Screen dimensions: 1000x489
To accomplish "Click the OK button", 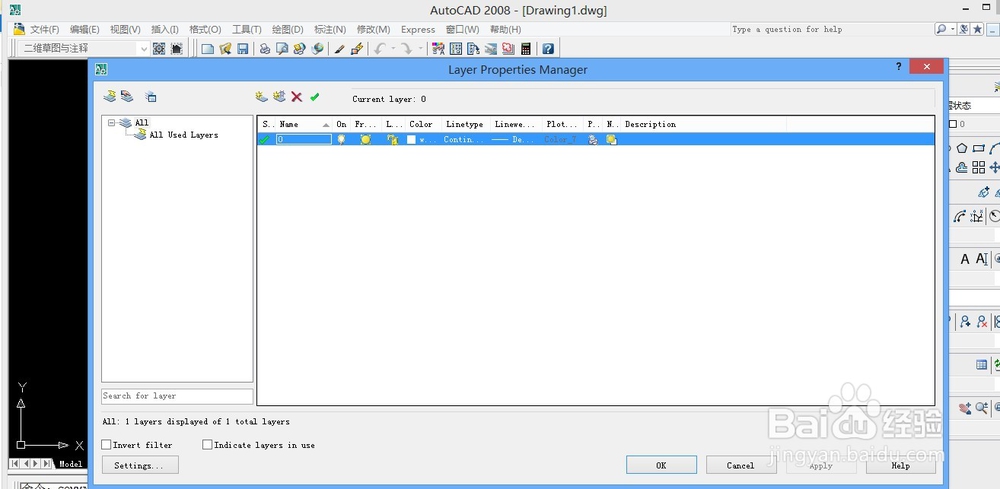I will click(661, 465).
